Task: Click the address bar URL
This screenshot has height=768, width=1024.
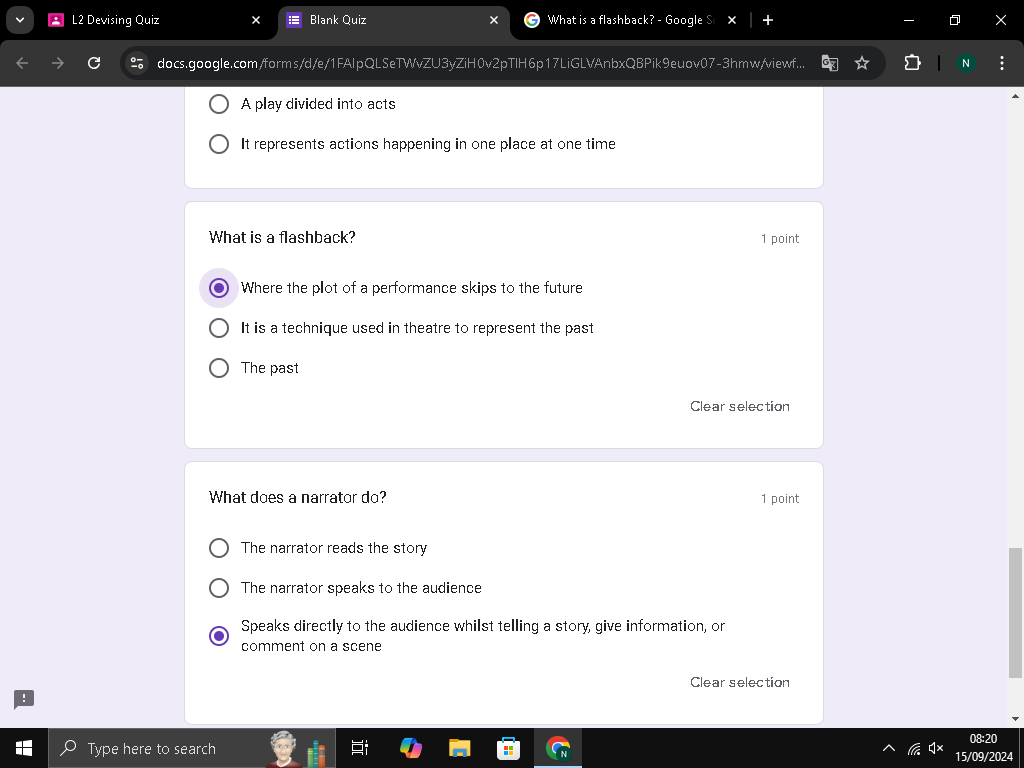Action: click(x=481, y=63)
